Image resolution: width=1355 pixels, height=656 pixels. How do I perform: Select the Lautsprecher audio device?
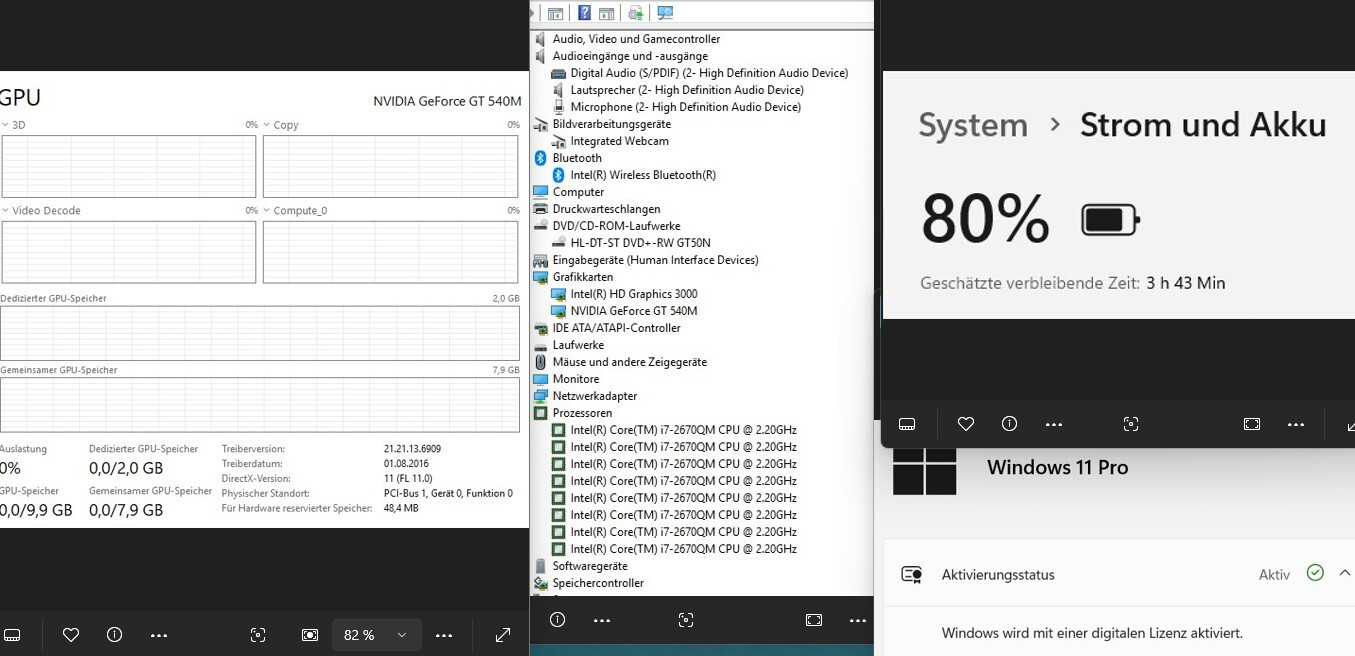pos(687,90)
